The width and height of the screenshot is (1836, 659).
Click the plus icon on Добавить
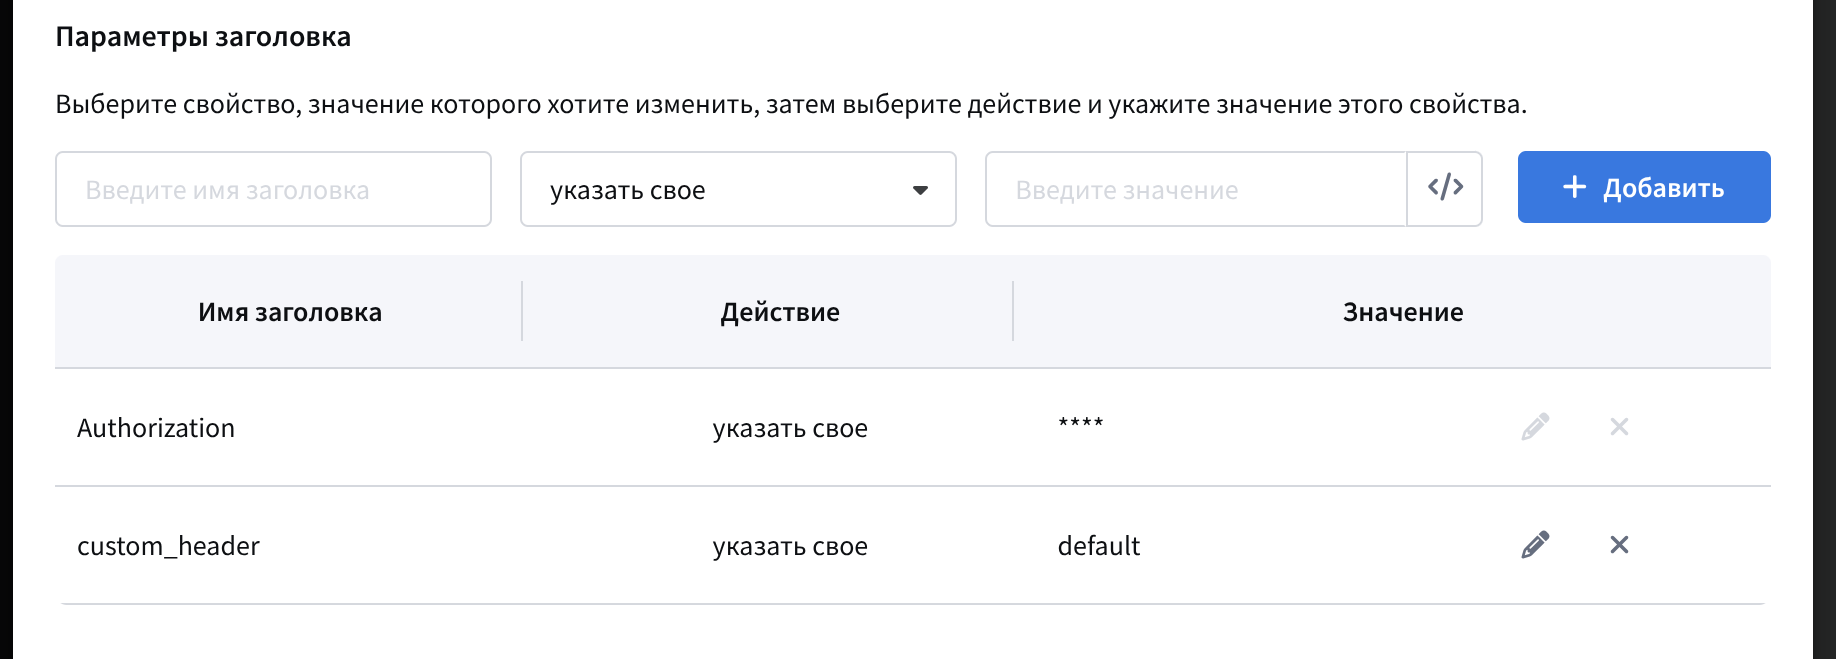[x=1574, y=187]
